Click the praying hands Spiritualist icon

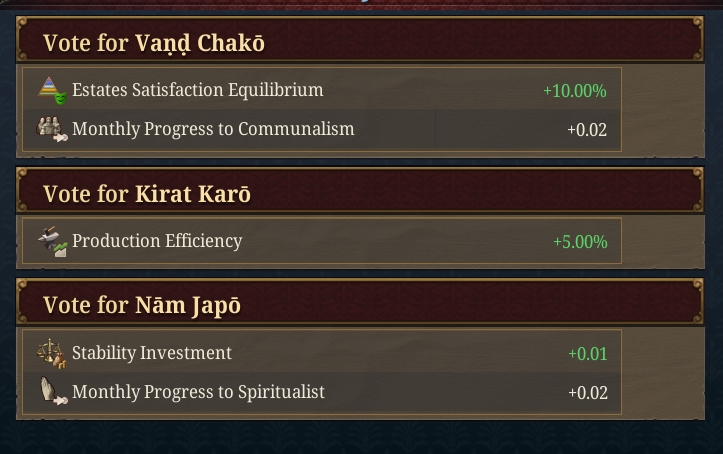(x=53, y=391)
